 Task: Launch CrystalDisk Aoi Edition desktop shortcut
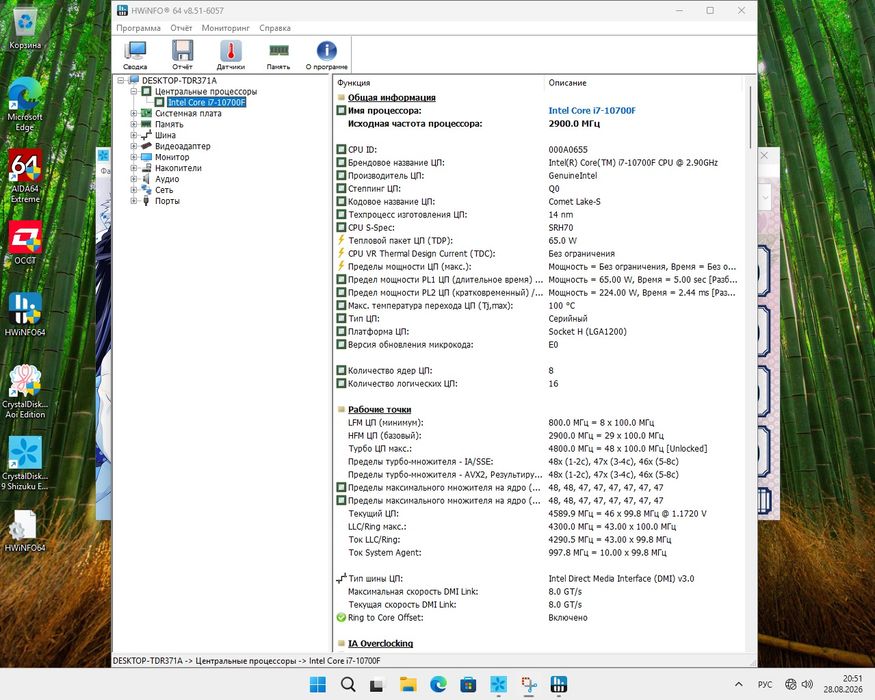click(x=25, y=392)
